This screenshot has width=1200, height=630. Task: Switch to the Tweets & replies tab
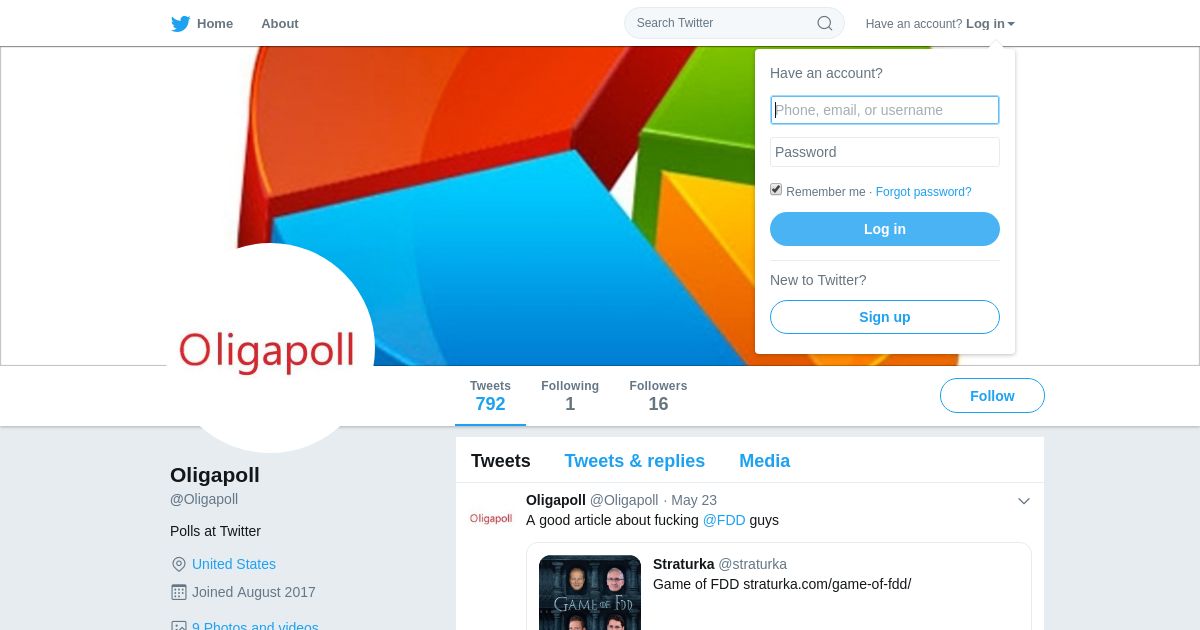[x=634, y=461]
